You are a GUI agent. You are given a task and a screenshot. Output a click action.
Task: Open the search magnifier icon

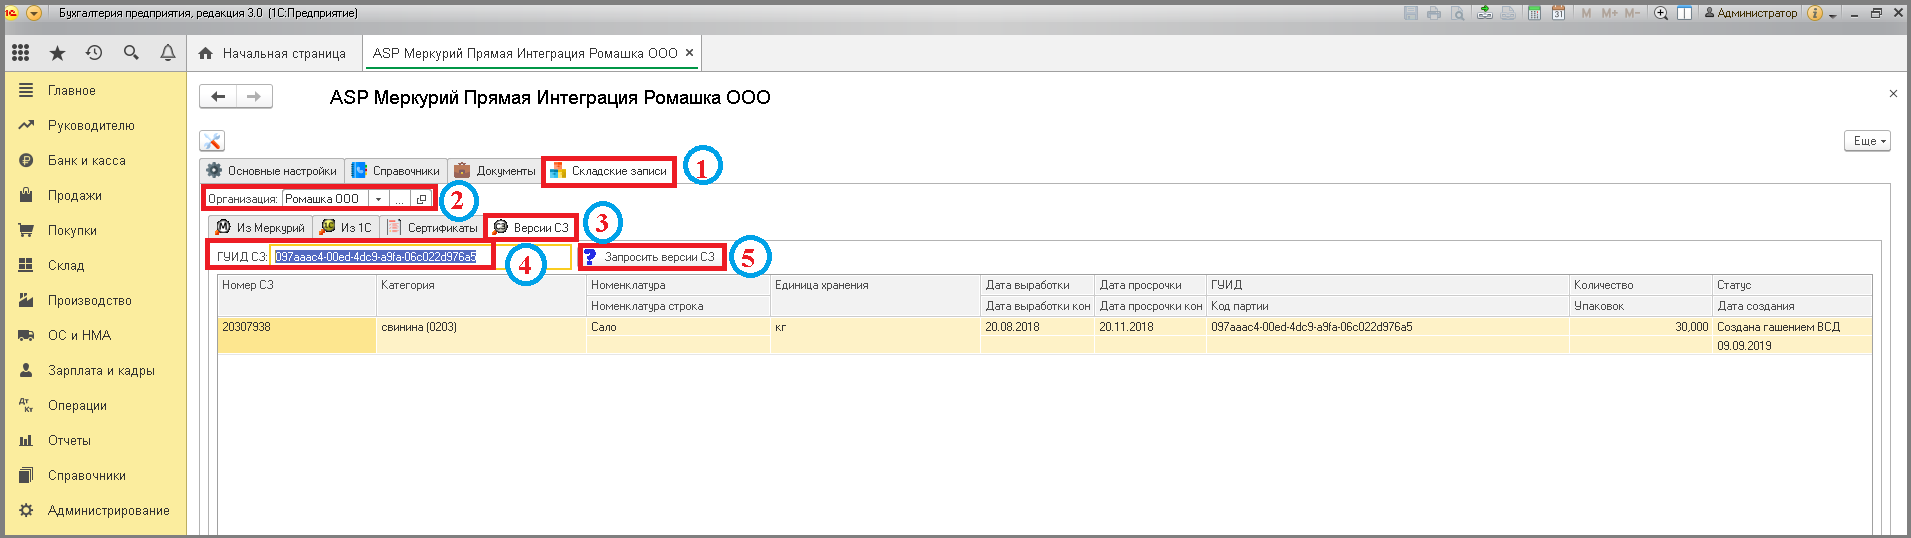pos(131,53)
